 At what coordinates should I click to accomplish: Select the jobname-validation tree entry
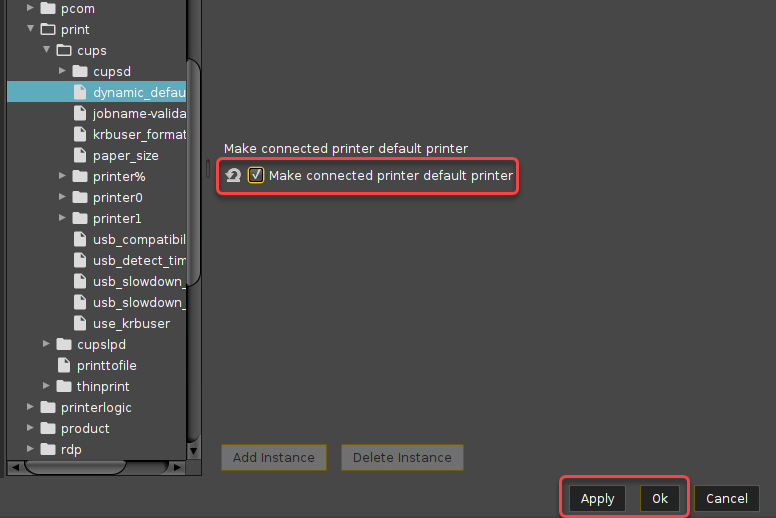(x=138, y=113)
